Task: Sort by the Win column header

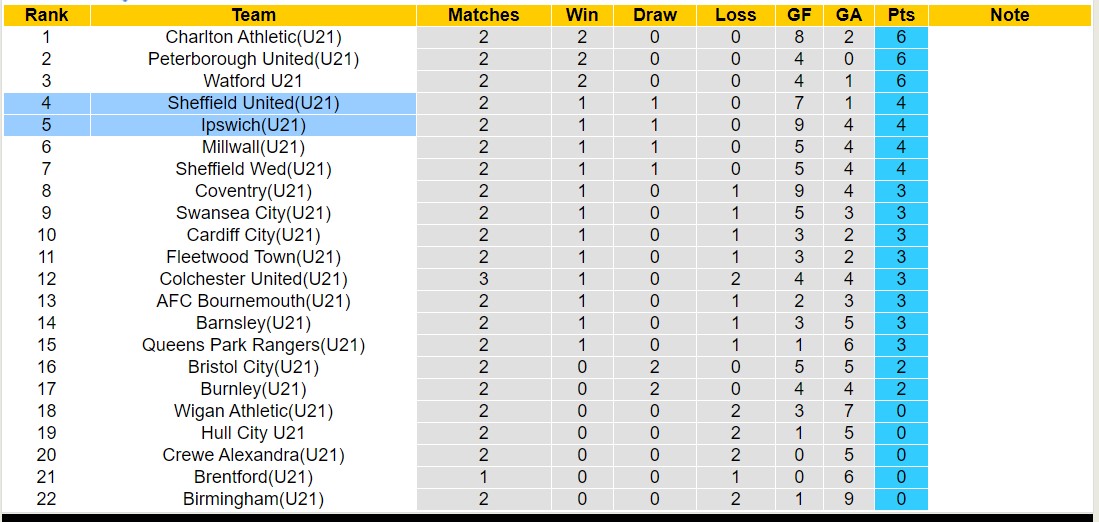Action: pos(582,15)
